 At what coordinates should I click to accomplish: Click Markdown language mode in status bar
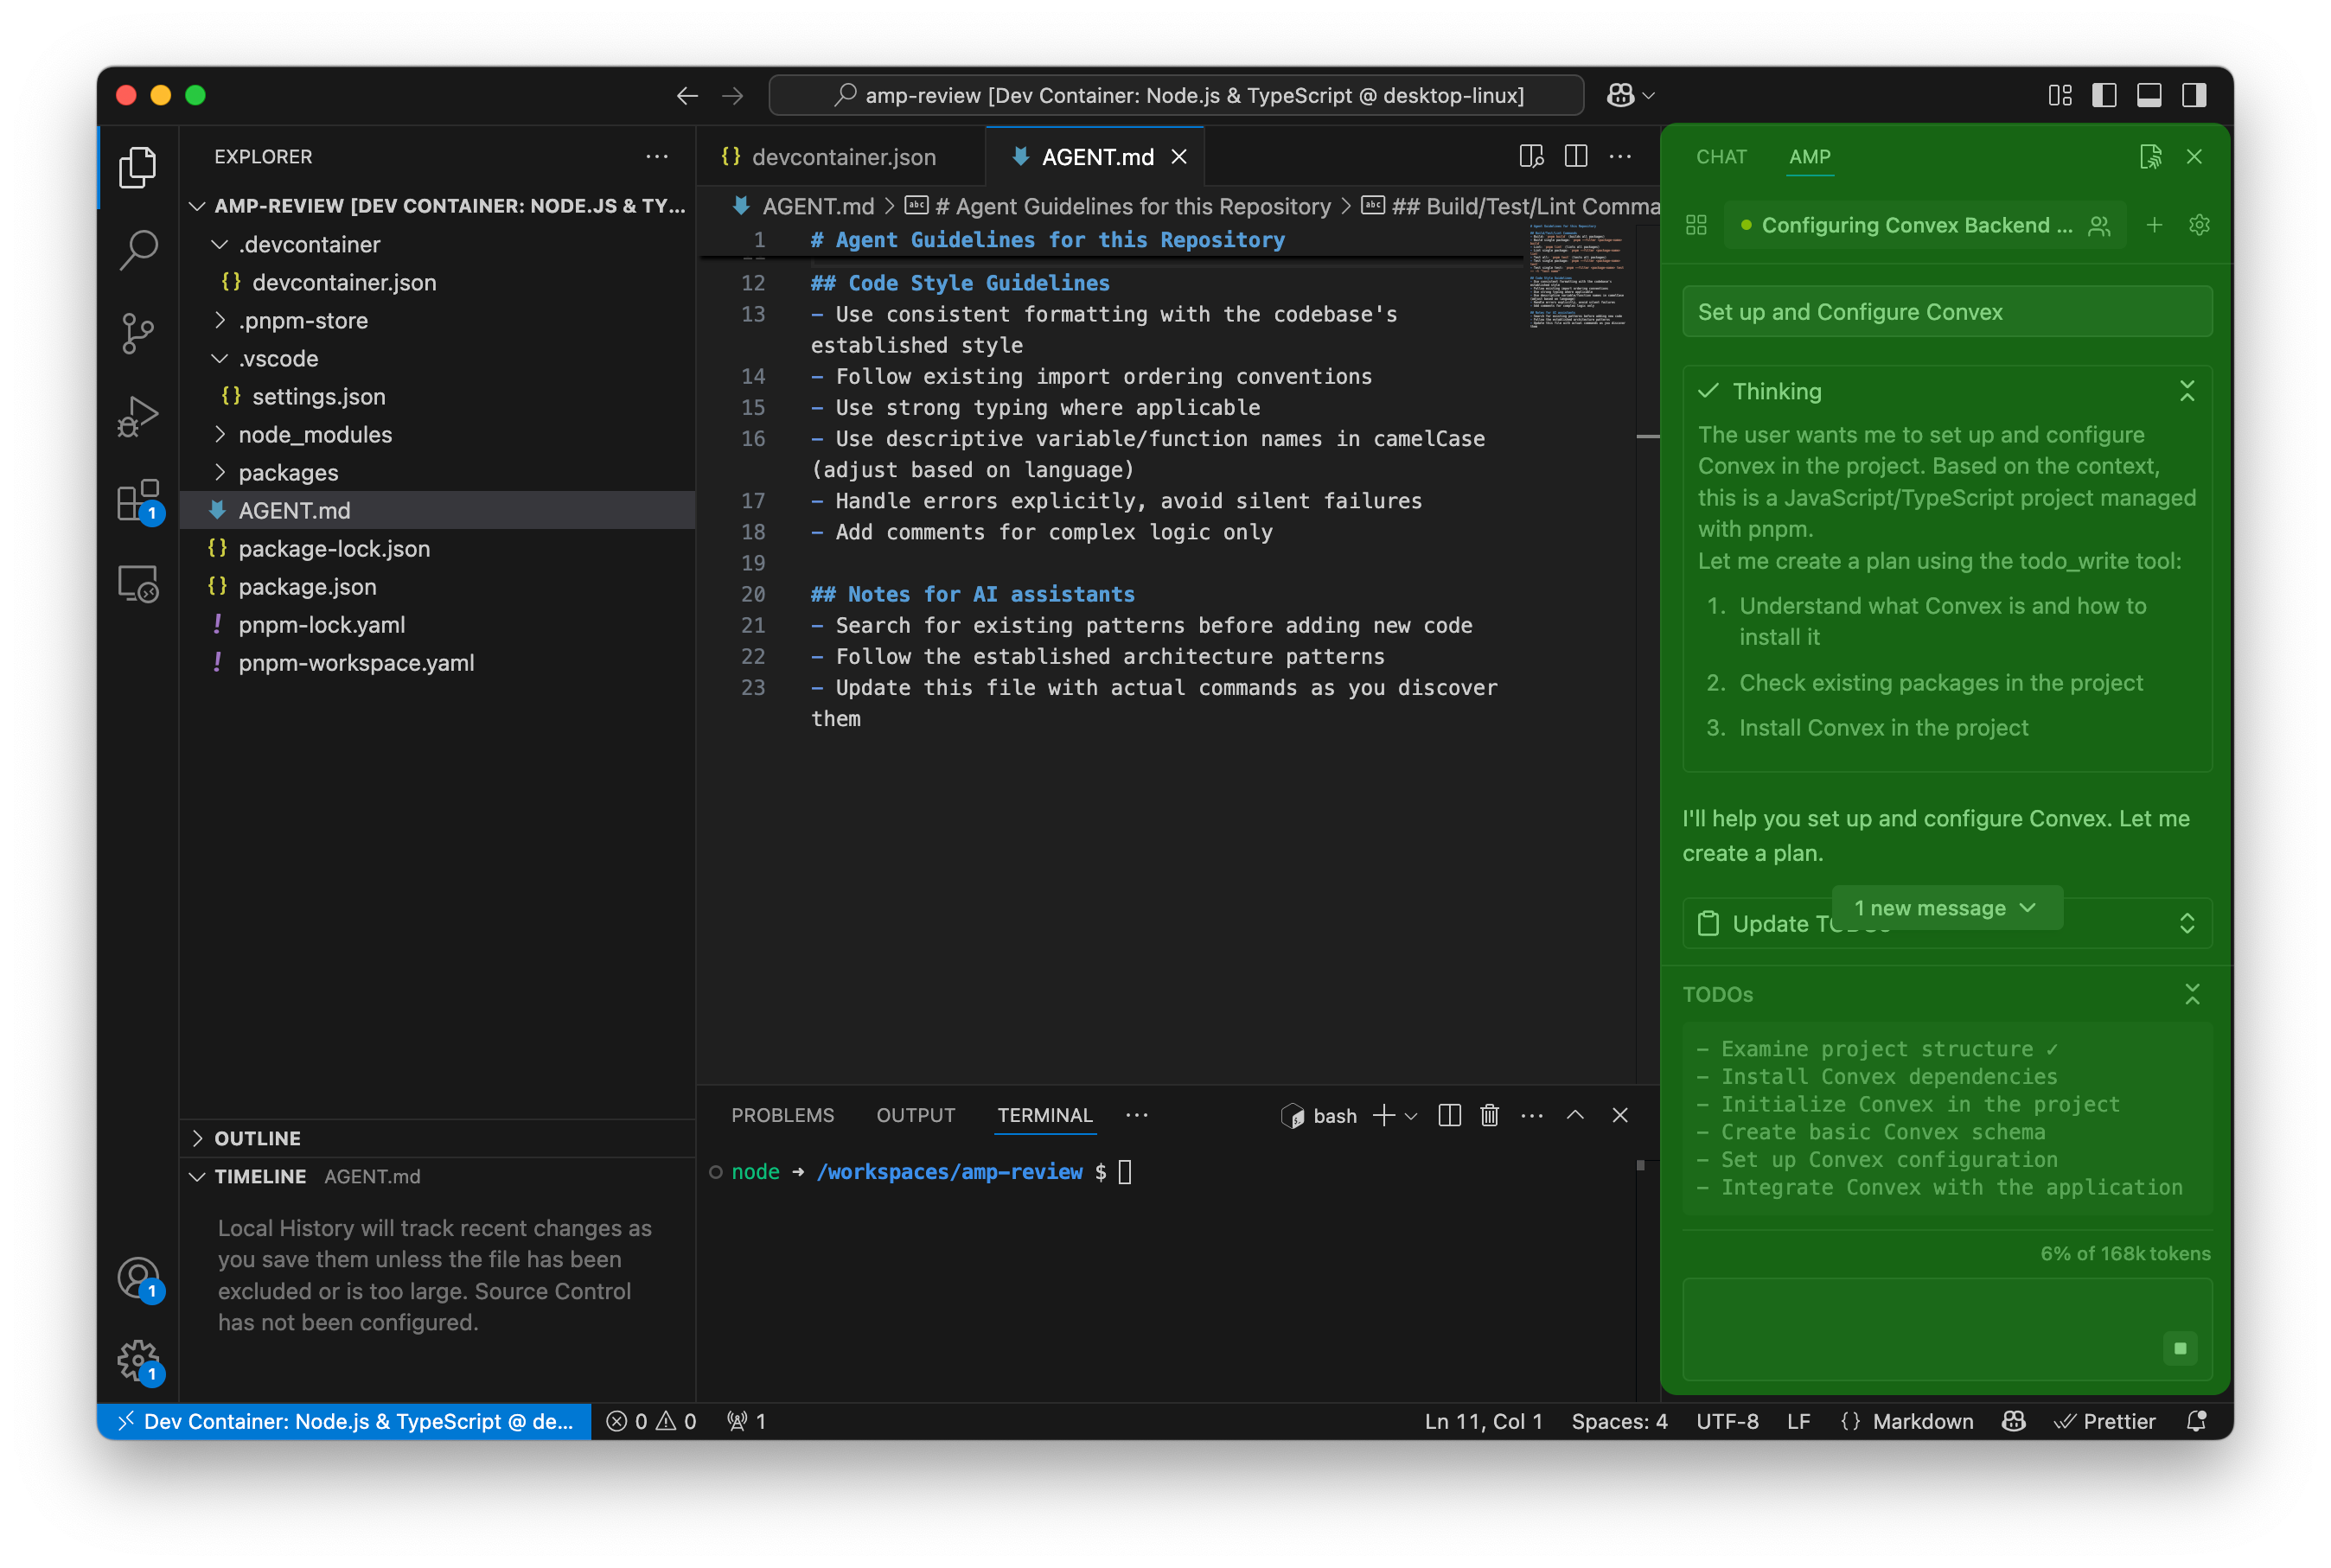[1922, 1421]
